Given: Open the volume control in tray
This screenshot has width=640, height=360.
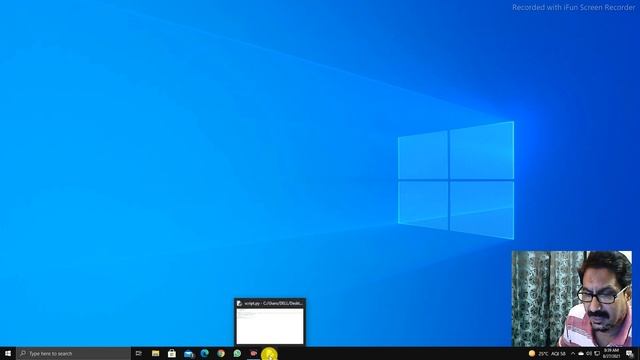Looking at the screenshot, I should 589,353.
